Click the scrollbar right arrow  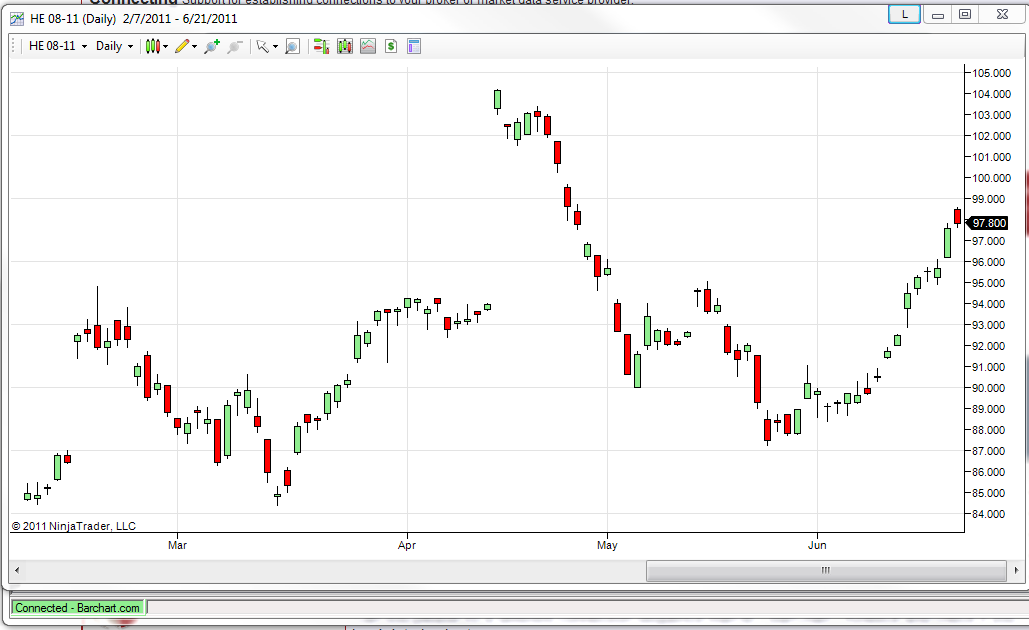(1017, 570)
